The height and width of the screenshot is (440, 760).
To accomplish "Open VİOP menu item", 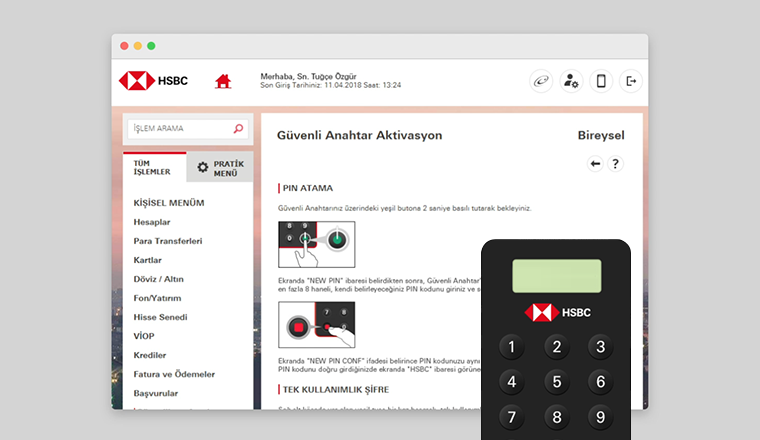I will (143, 336).
